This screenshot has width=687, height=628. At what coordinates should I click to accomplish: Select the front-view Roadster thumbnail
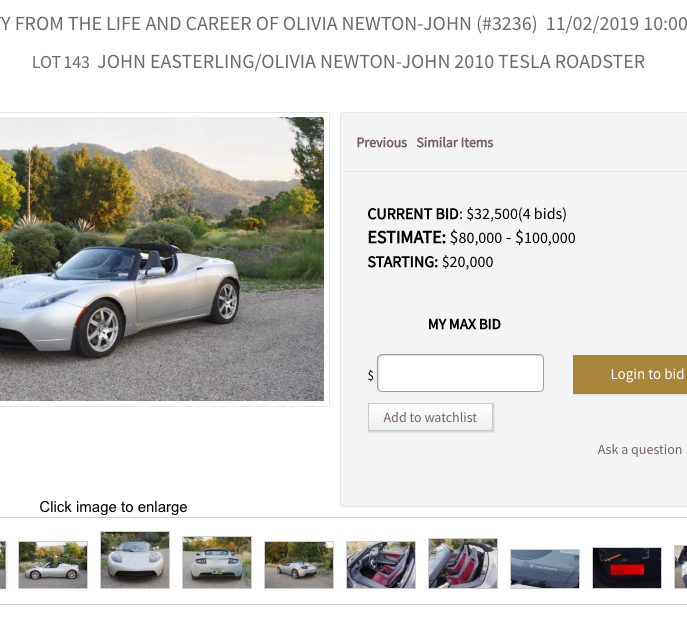[x=135, y=560]
